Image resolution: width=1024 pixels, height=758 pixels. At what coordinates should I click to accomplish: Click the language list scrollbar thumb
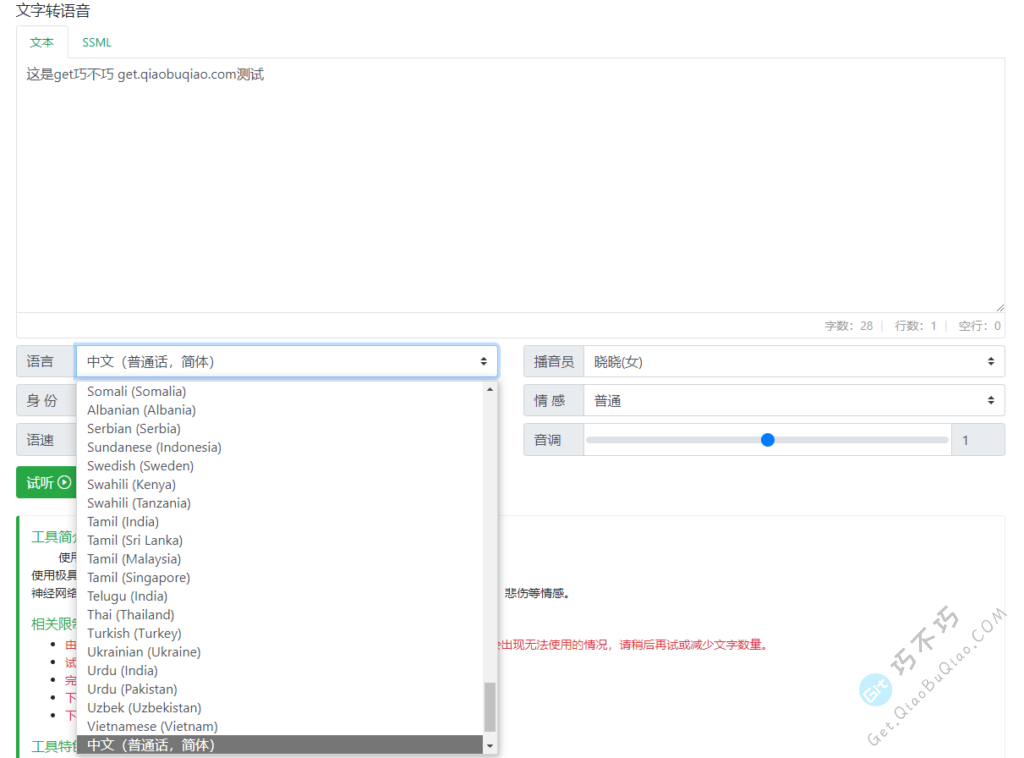click(x=490, y=707)
